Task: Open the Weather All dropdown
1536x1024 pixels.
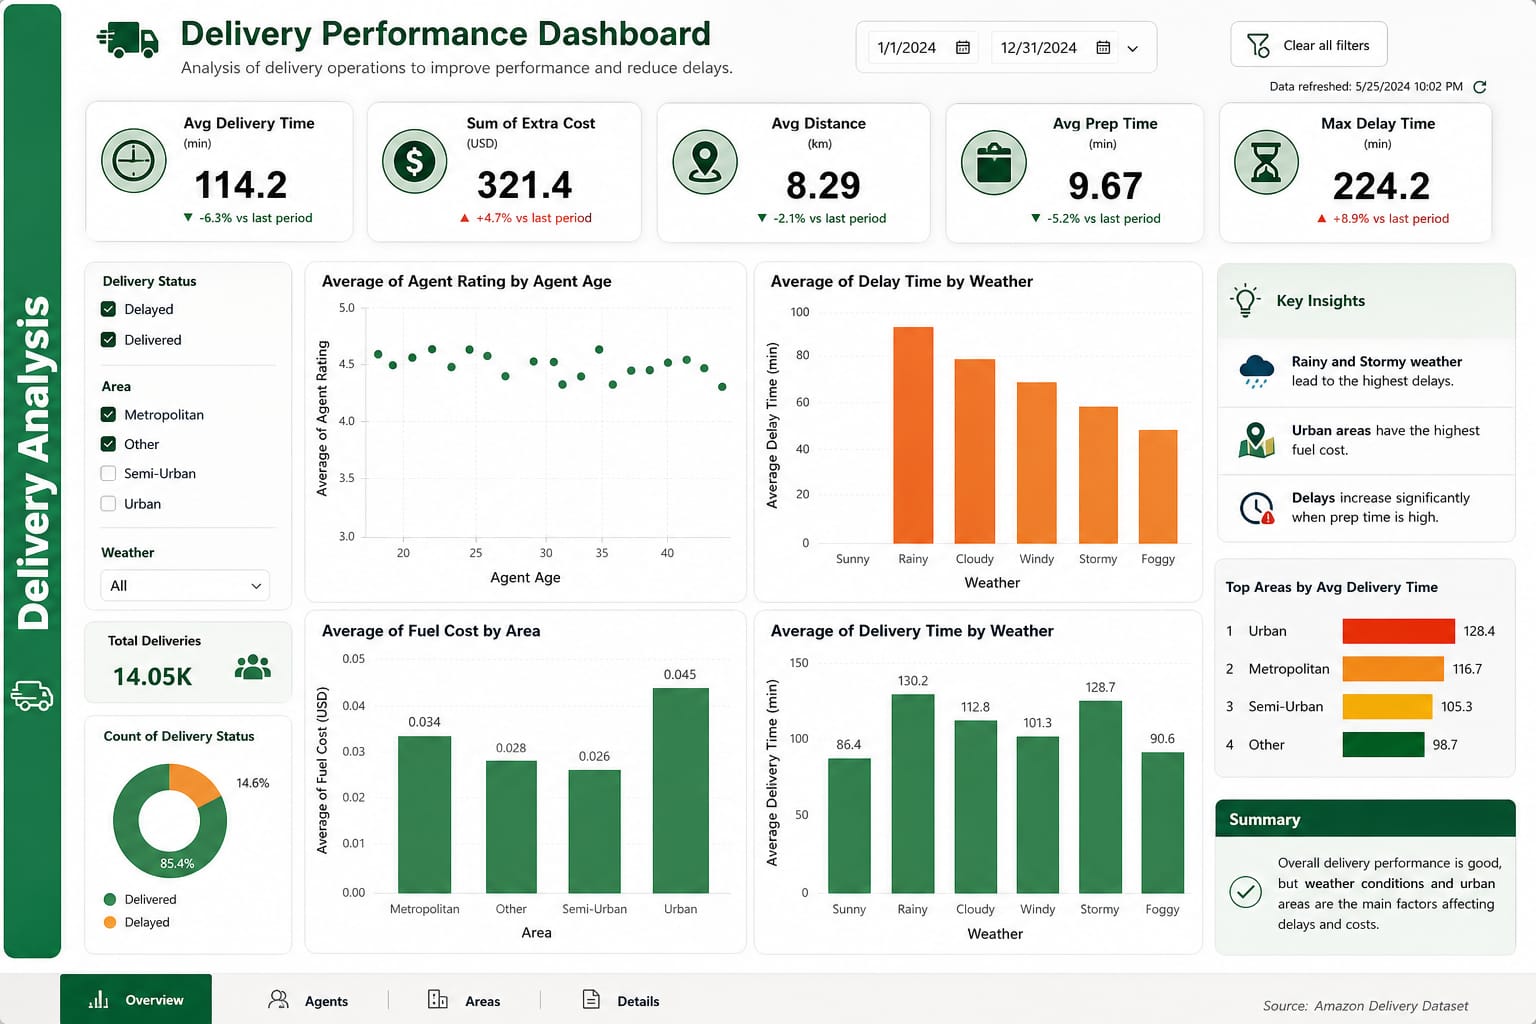Action: [x=185, y=585]
